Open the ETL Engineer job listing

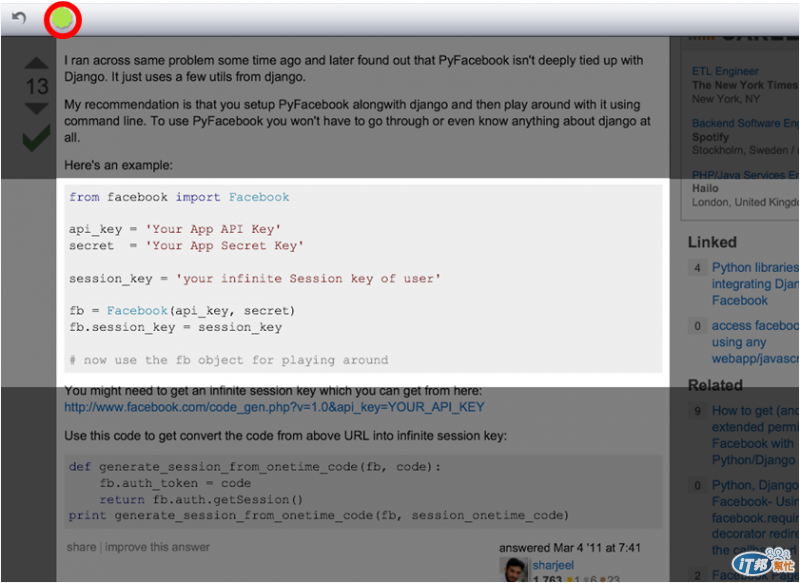coord(725,71)
